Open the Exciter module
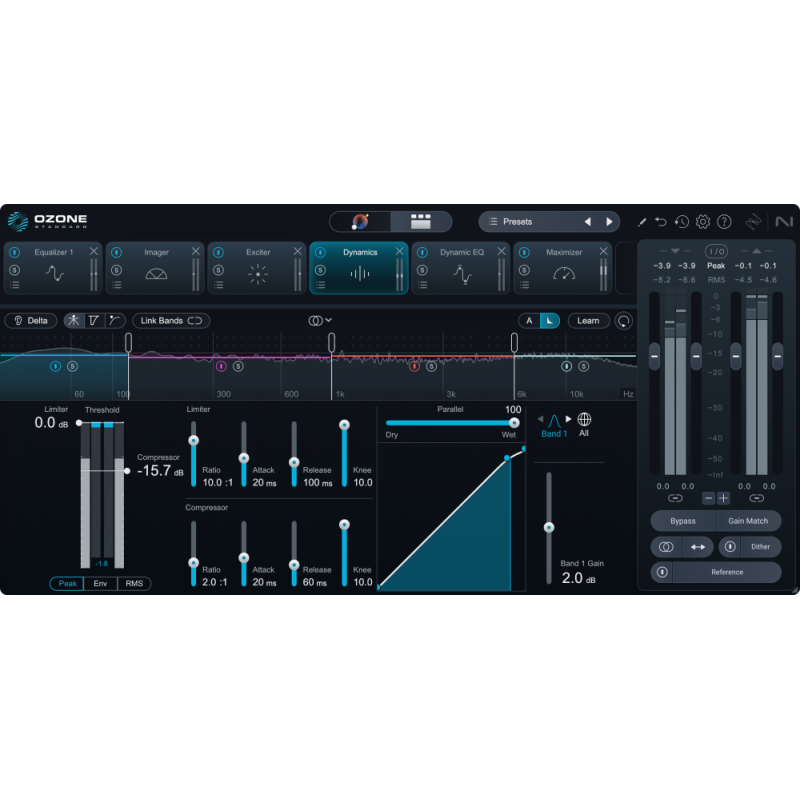800x800 pixels. pyautogui.click(x=259, y=252)
